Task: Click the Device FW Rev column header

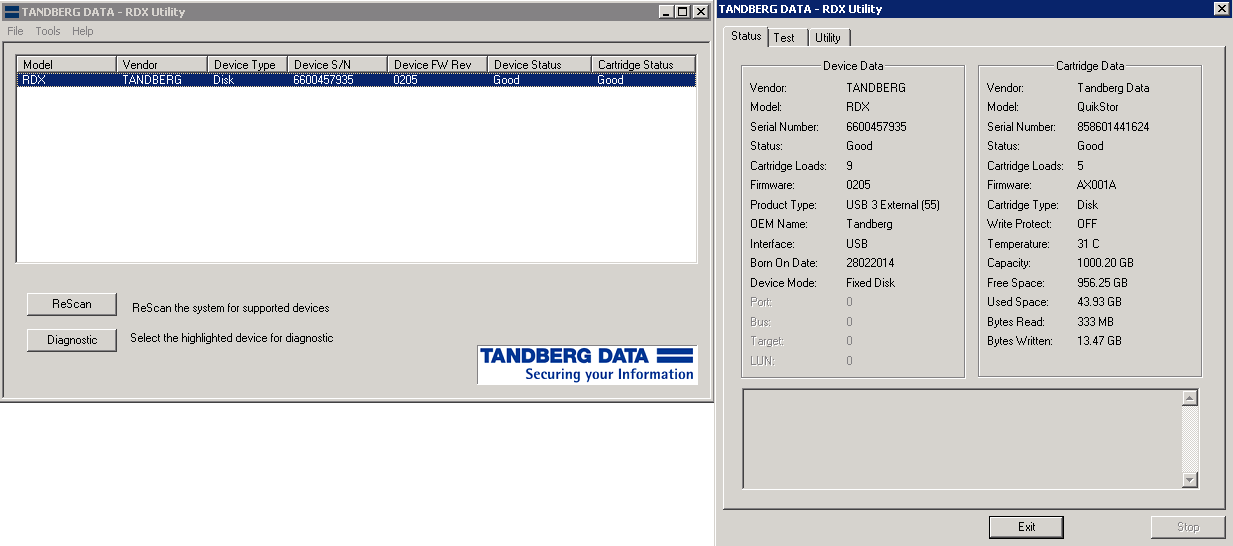Action: (x=438, y=65)
